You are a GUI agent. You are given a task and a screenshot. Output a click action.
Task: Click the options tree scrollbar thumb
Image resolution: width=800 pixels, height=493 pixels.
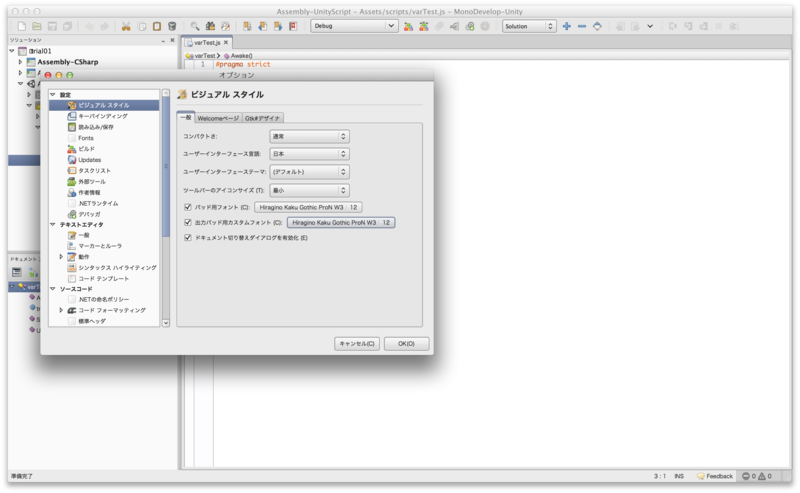(x=166, y=167)
